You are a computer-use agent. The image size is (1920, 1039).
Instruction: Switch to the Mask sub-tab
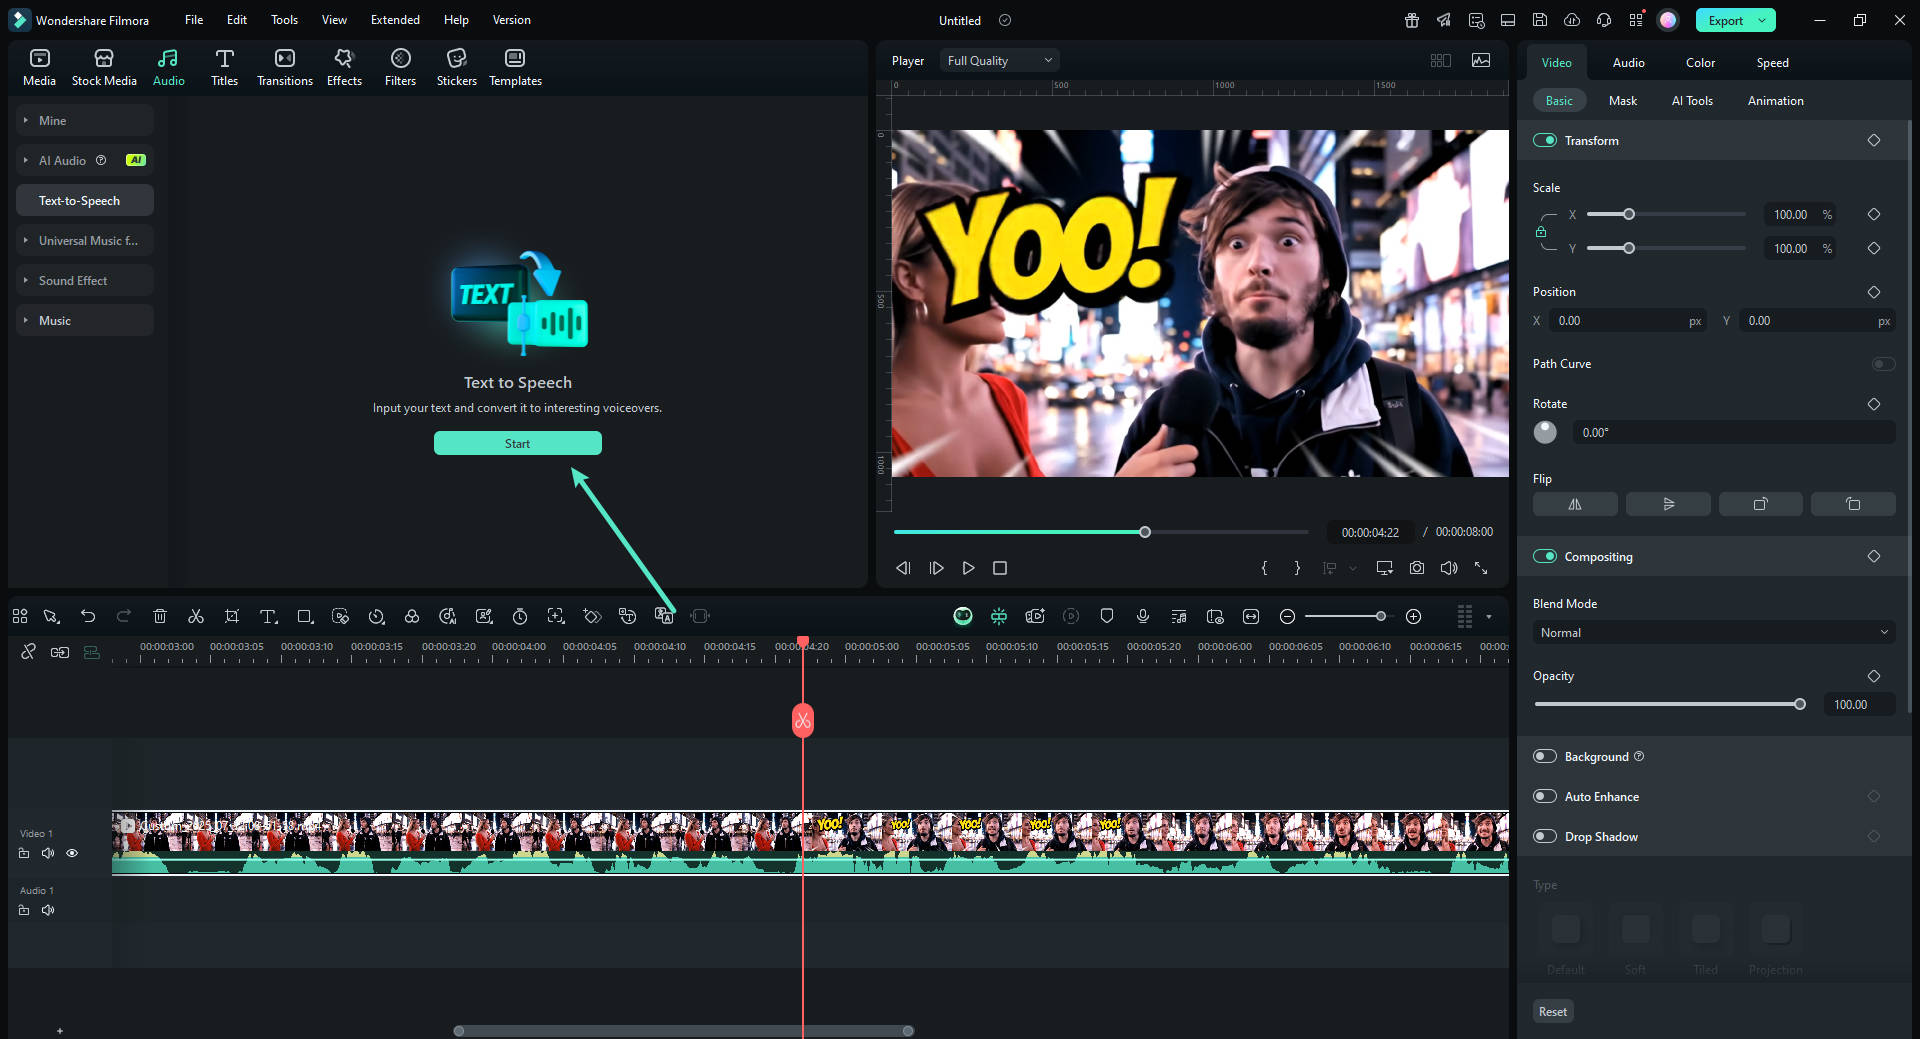(x=1622, y=100)
